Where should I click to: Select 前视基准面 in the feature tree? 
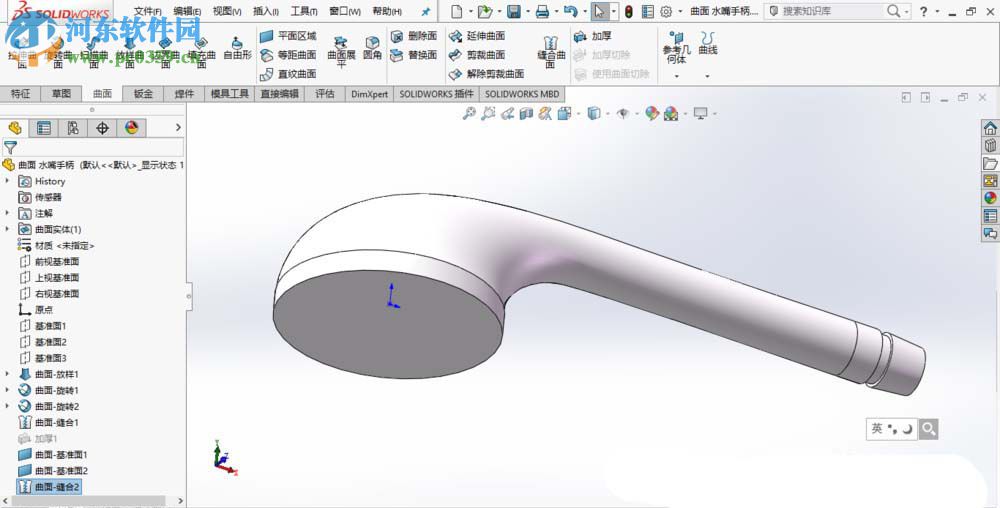50,261
